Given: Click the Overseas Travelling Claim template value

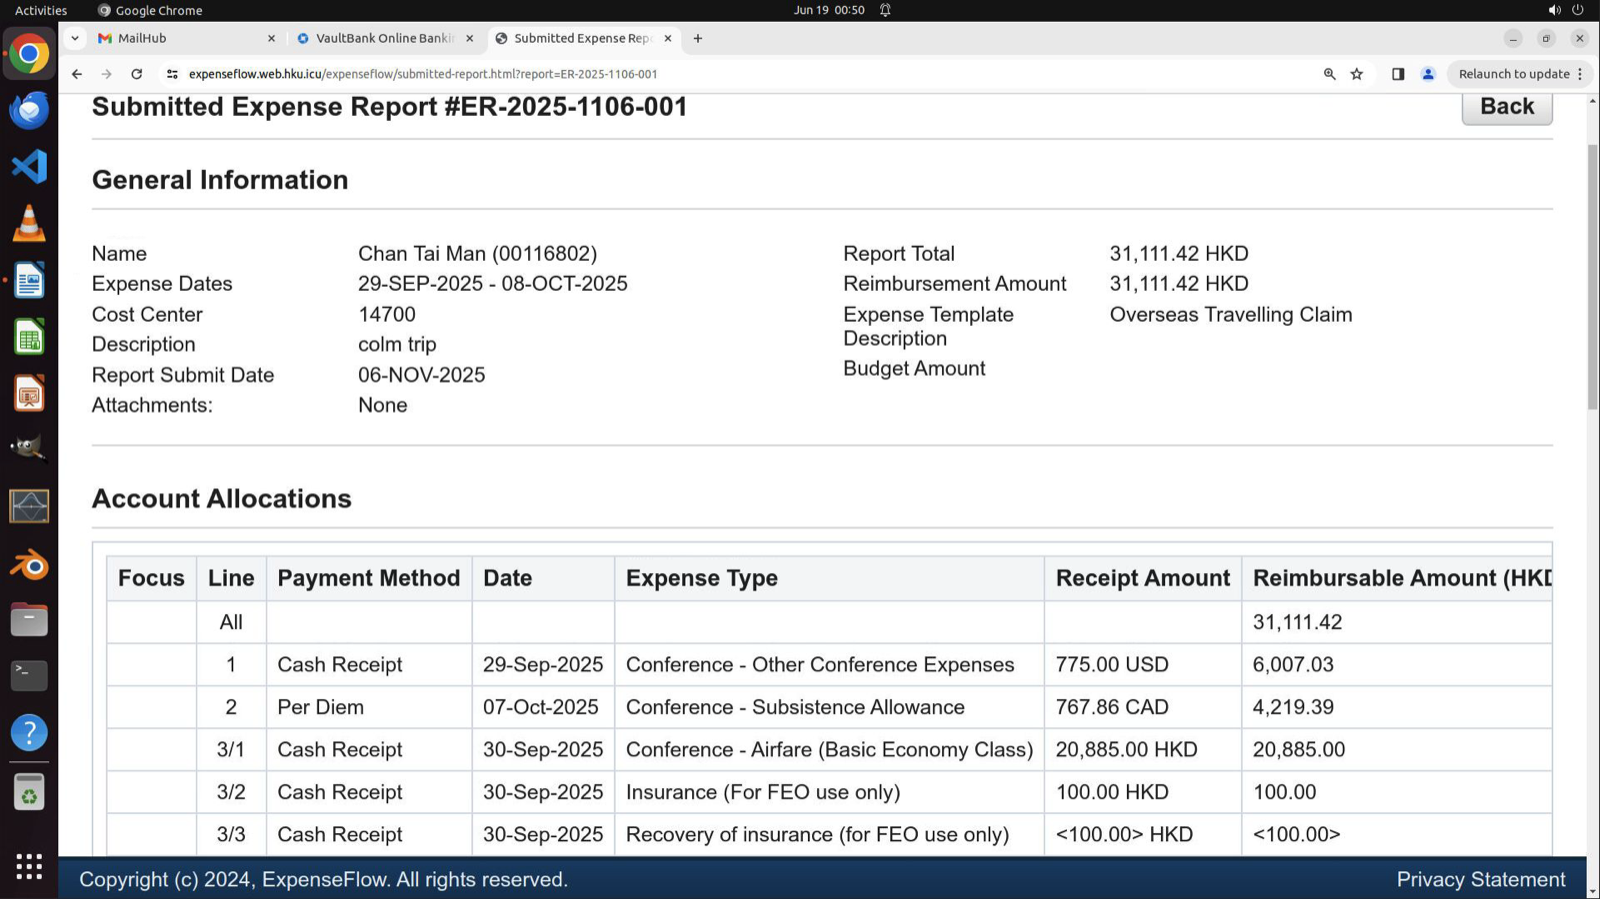Looking at the screenshot, I should click(x=1230, y=315).
